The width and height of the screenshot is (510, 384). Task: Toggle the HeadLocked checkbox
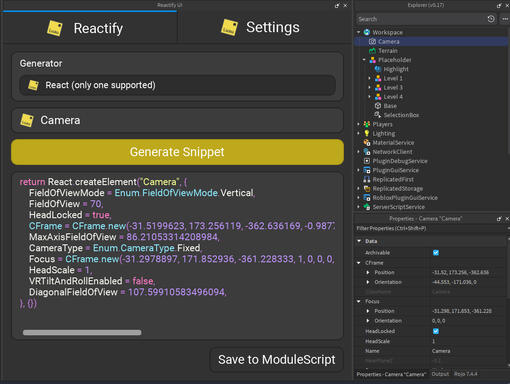(x=436, y=331)
